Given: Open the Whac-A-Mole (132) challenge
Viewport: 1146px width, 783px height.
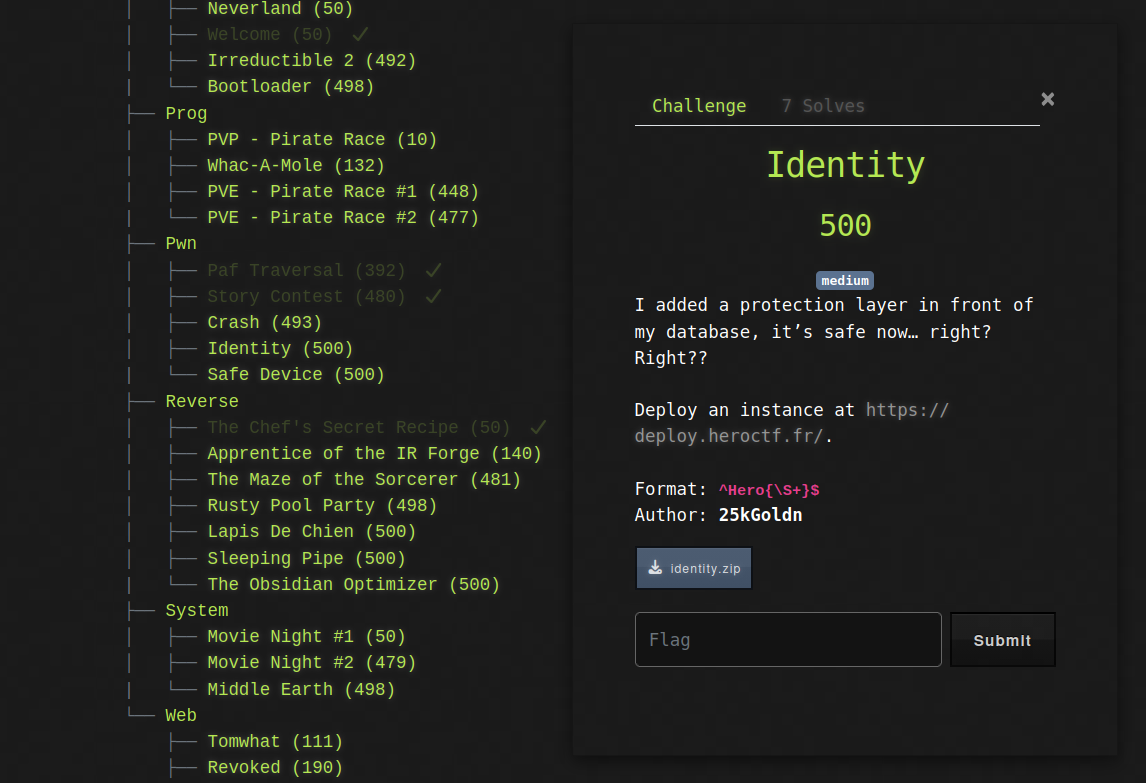Looking at the screenshot, I should [295, 166].
